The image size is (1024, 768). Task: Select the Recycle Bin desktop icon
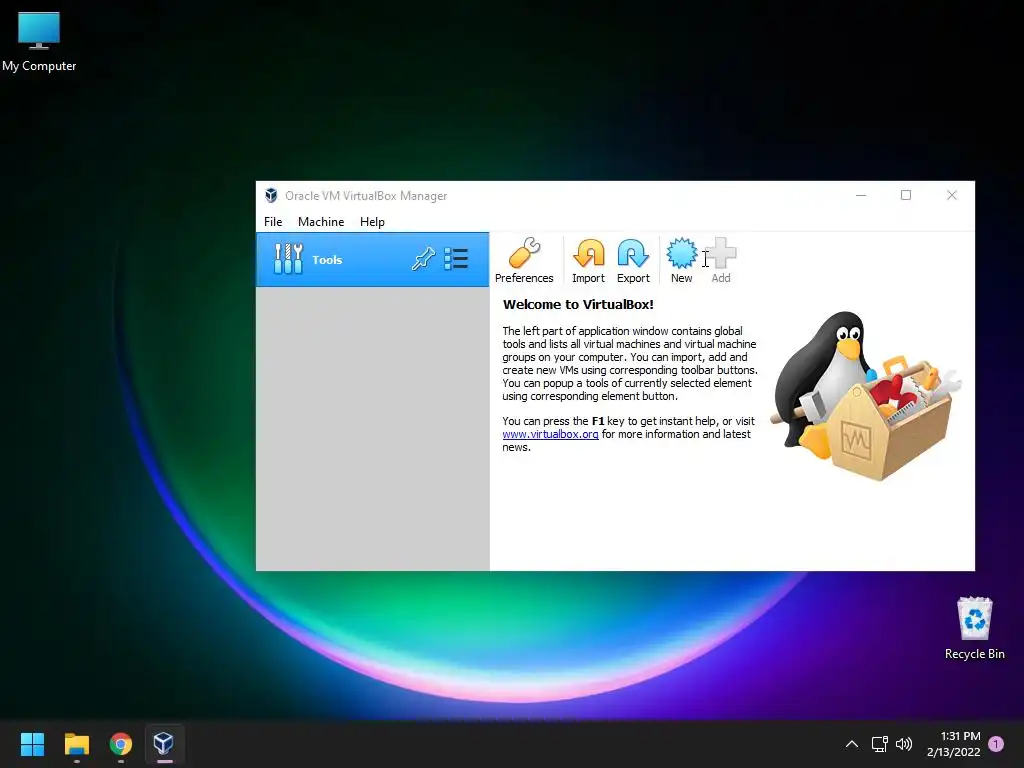[974, 628]
